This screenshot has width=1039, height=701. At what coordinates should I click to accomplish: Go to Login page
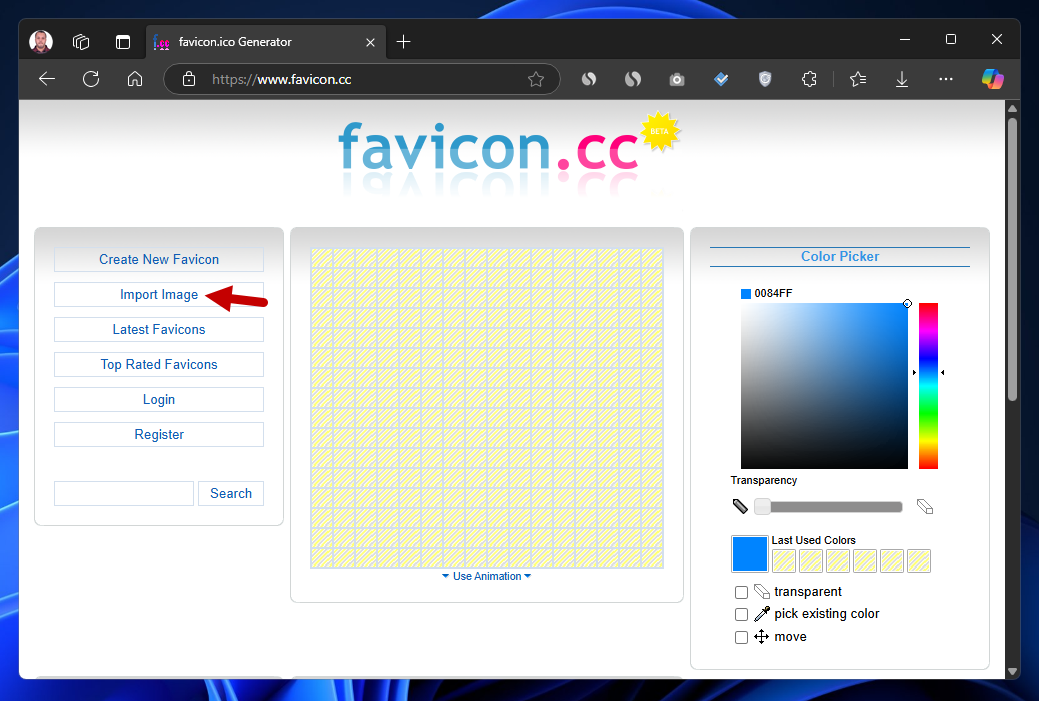tap(159, 400)
